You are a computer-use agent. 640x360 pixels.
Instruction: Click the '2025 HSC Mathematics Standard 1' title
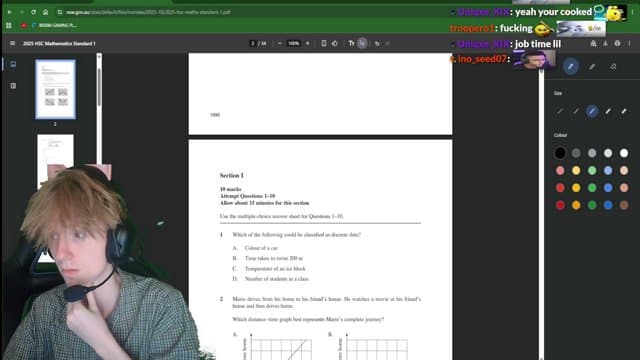click(x=59, y=43)
